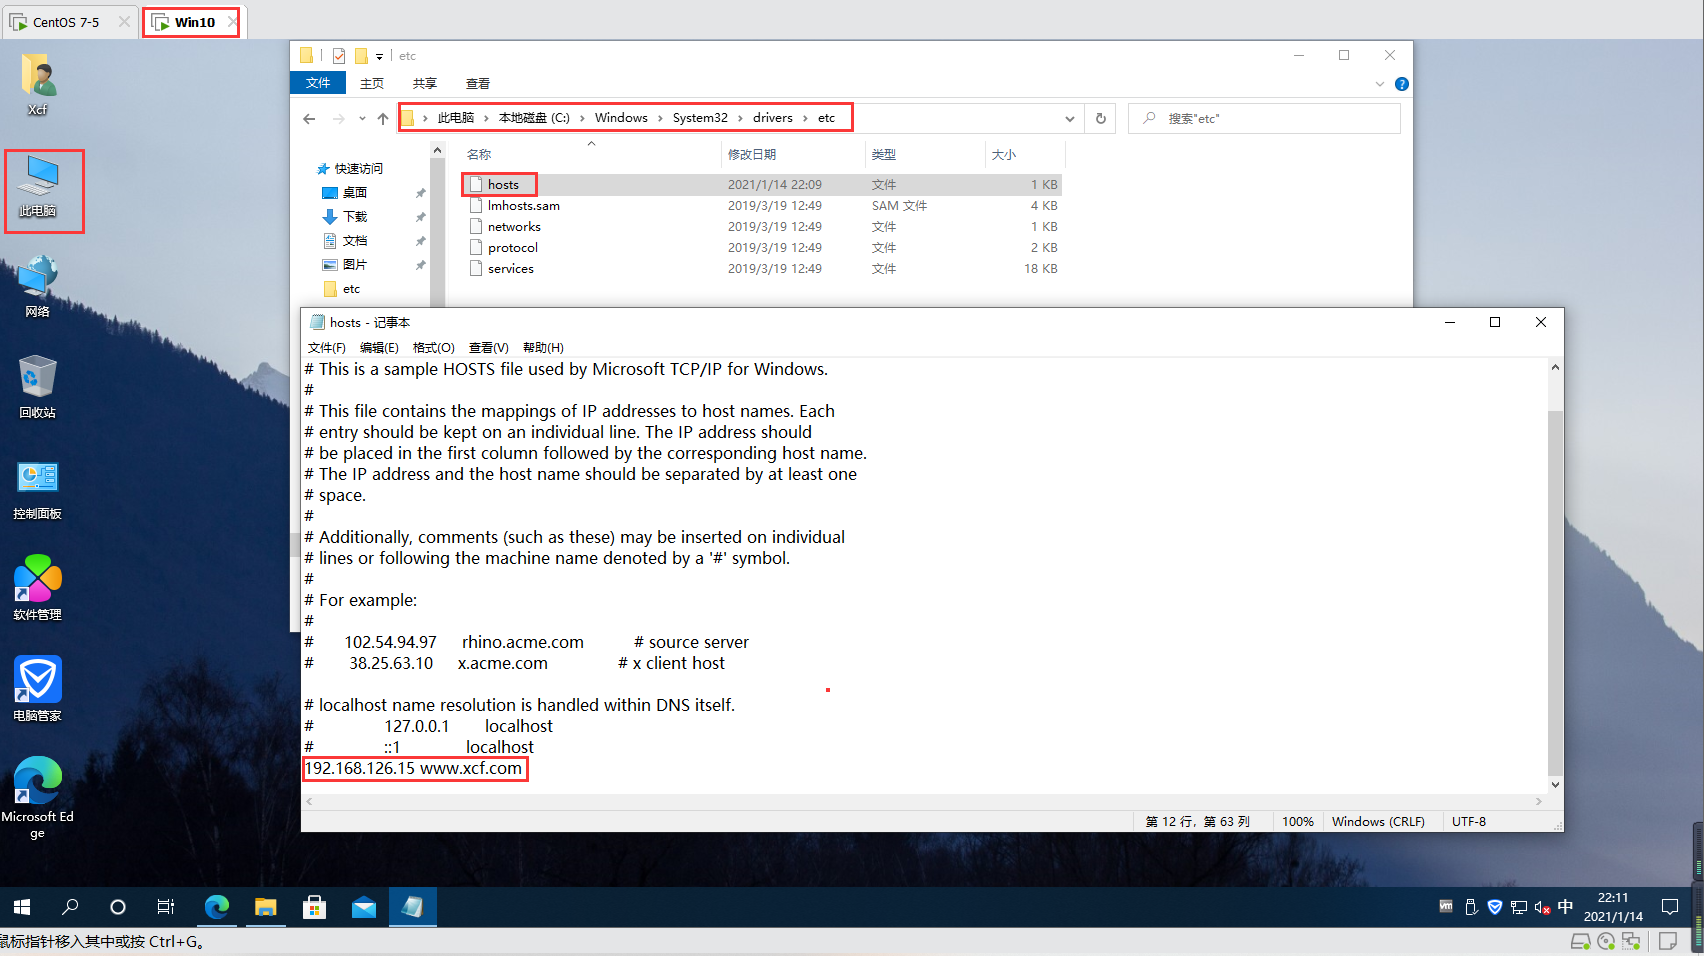
Task: Open Notepad 文件(F) menu
Action: (x=326, y=348)
